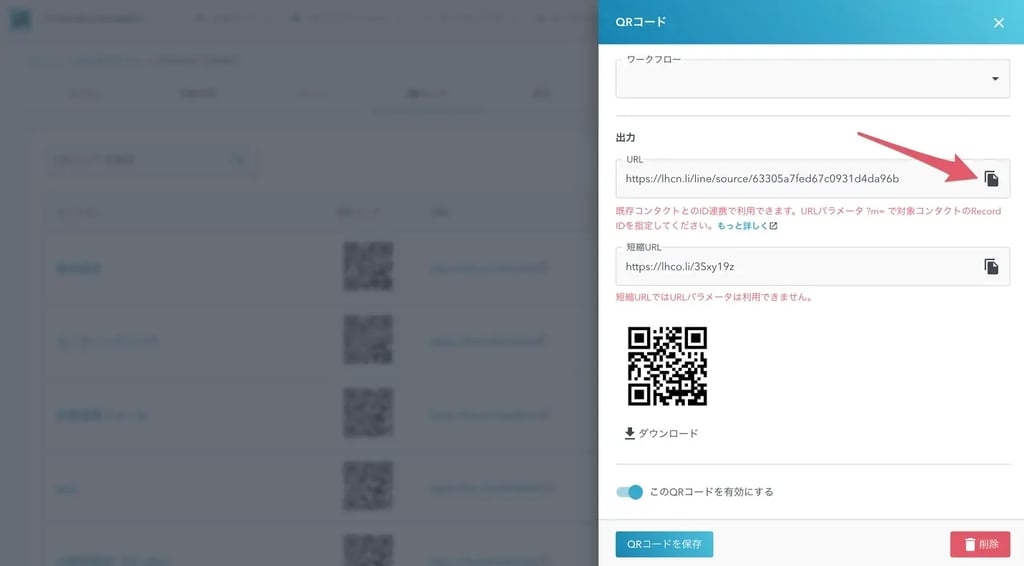Open the ワークフロー dropdown arrow
1024x566 pixels.
pyautogui.click(x=994, y=79)
